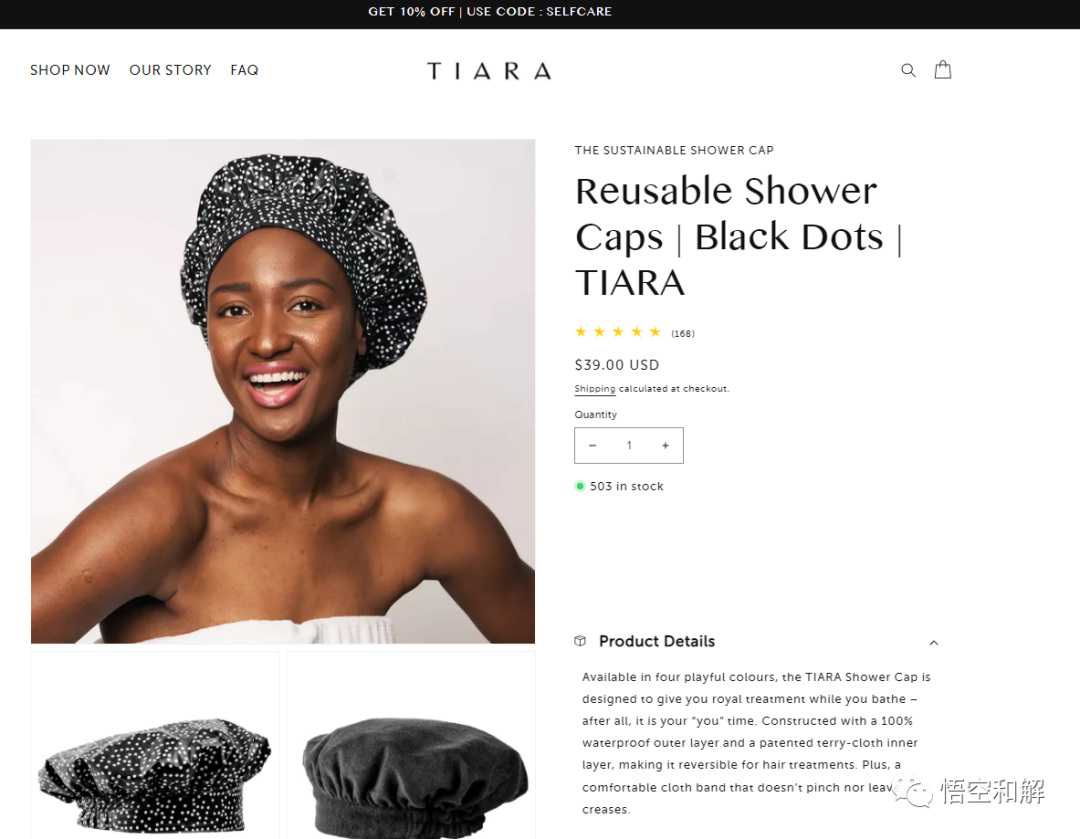This screenshot has height=839, width=1080.
Task: Click the plus quantity button
Action: tap(665, 446)
